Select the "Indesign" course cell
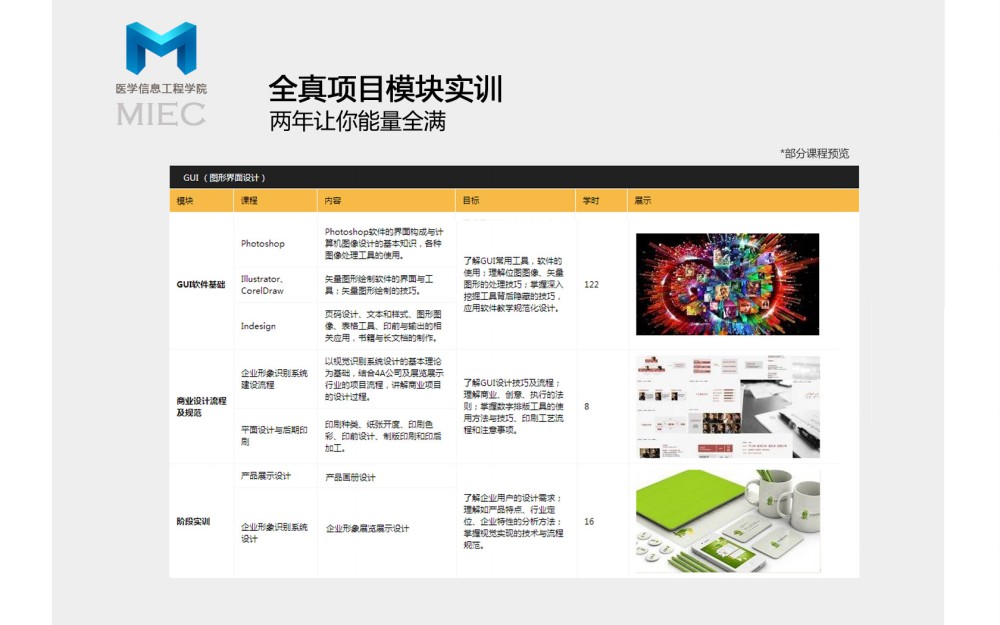The image size is (1000, 625). point(258,326)
